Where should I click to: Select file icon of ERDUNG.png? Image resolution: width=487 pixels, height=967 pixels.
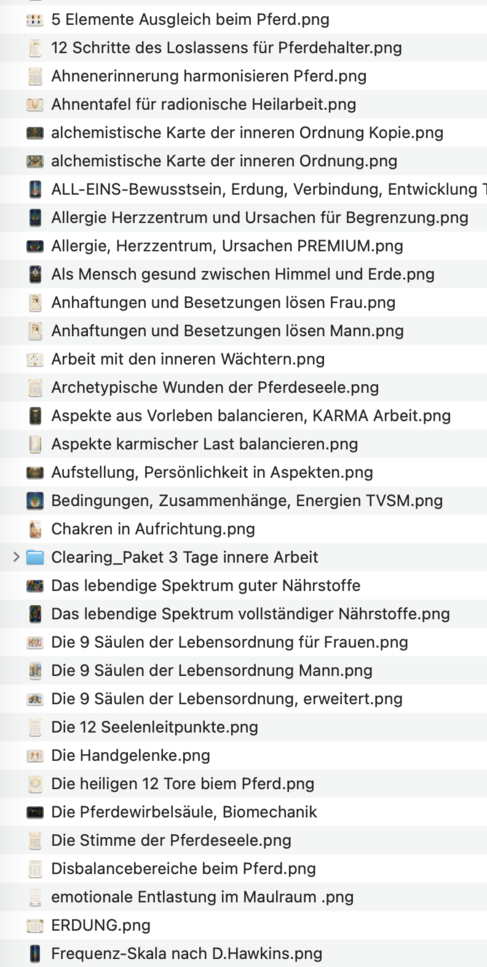click(35, 925)
